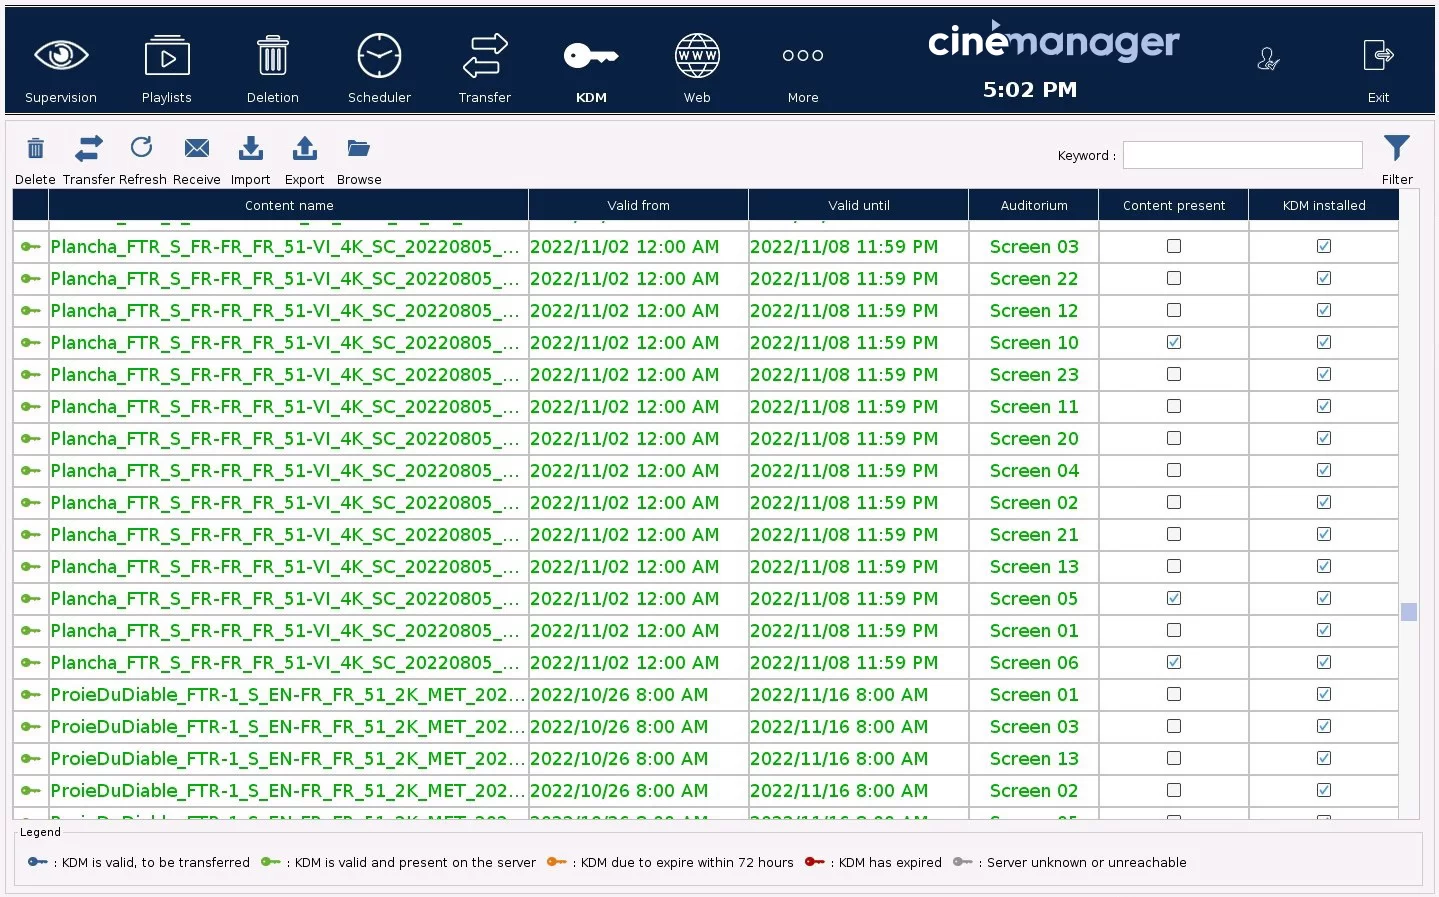This screenshot has height=897, width=1439.
Task: Go to the Deletion trash section
Action: (x=272, y=58)
